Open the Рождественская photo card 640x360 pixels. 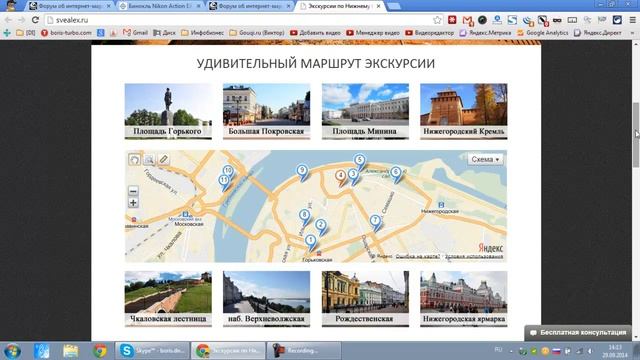click(365, 299)
